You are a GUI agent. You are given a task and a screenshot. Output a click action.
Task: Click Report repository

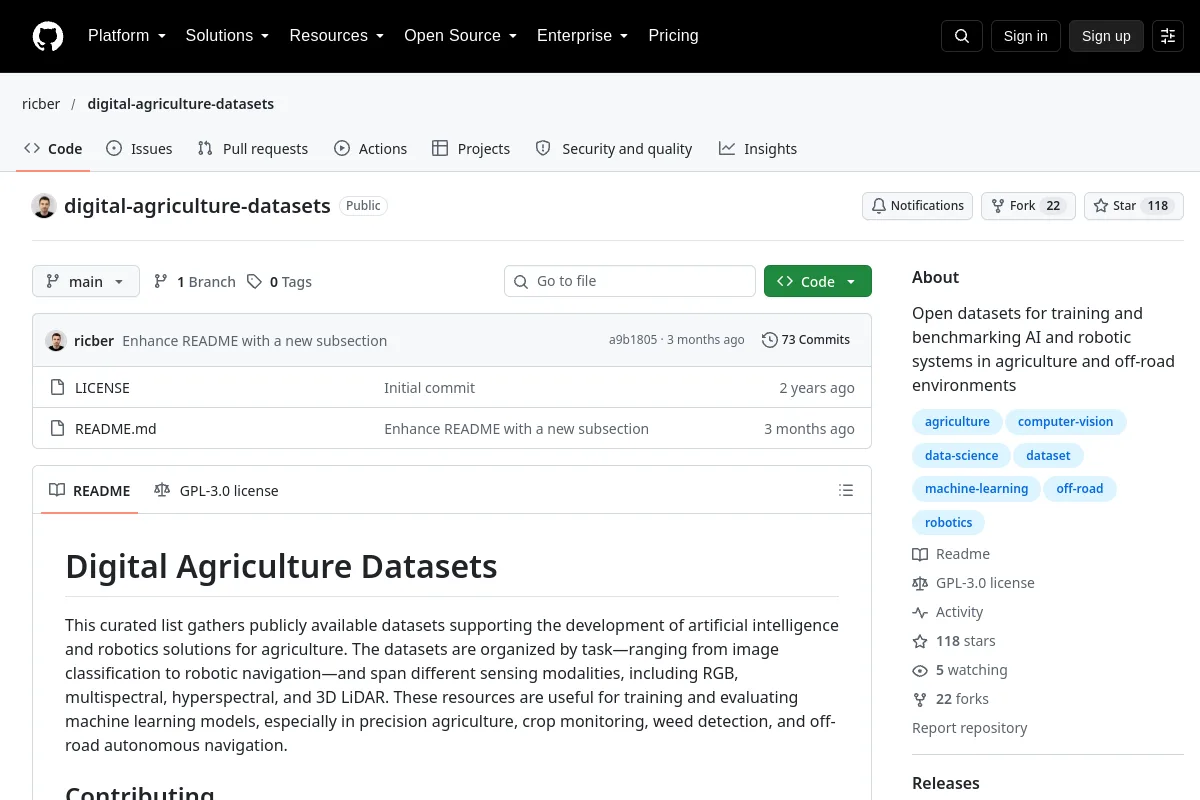click(970, 728)
